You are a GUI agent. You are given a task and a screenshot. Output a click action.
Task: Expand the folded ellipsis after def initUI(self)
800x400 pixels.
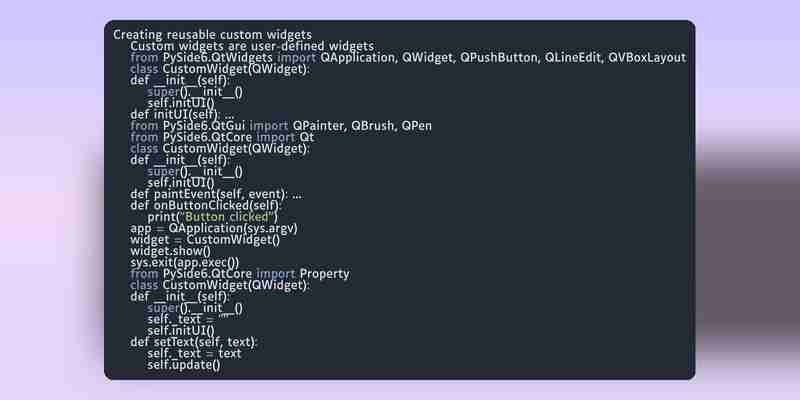[x=229, y=114]
